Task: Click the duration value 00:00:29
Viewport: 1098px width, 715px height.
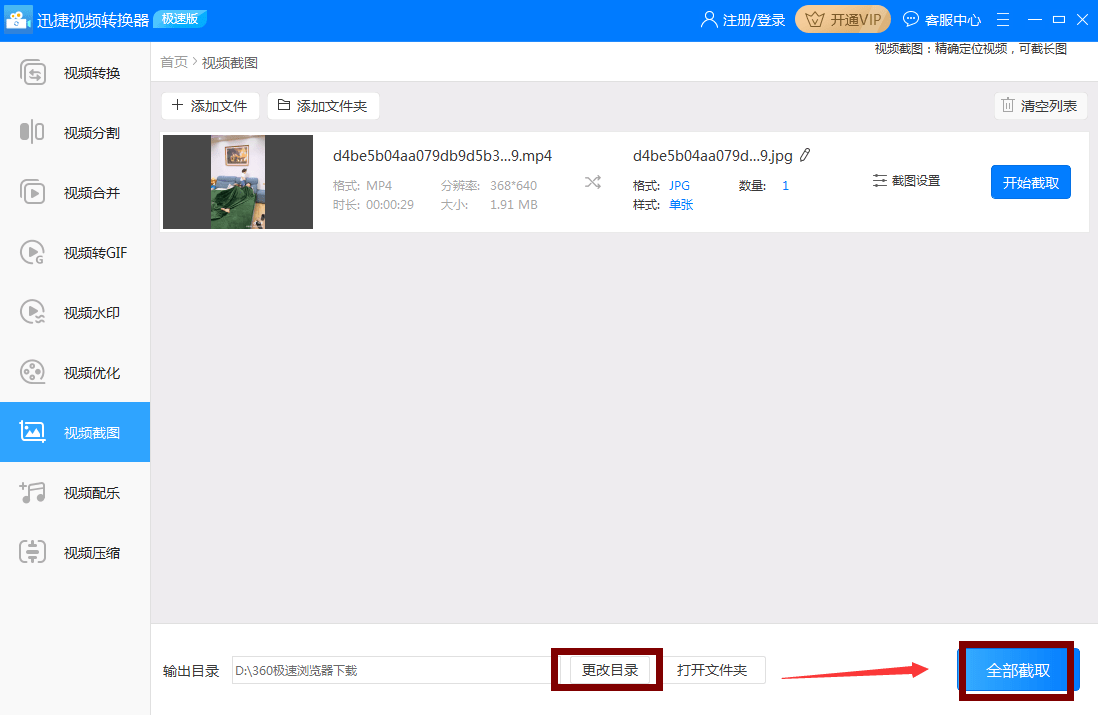Action: [x=390, y=204]
